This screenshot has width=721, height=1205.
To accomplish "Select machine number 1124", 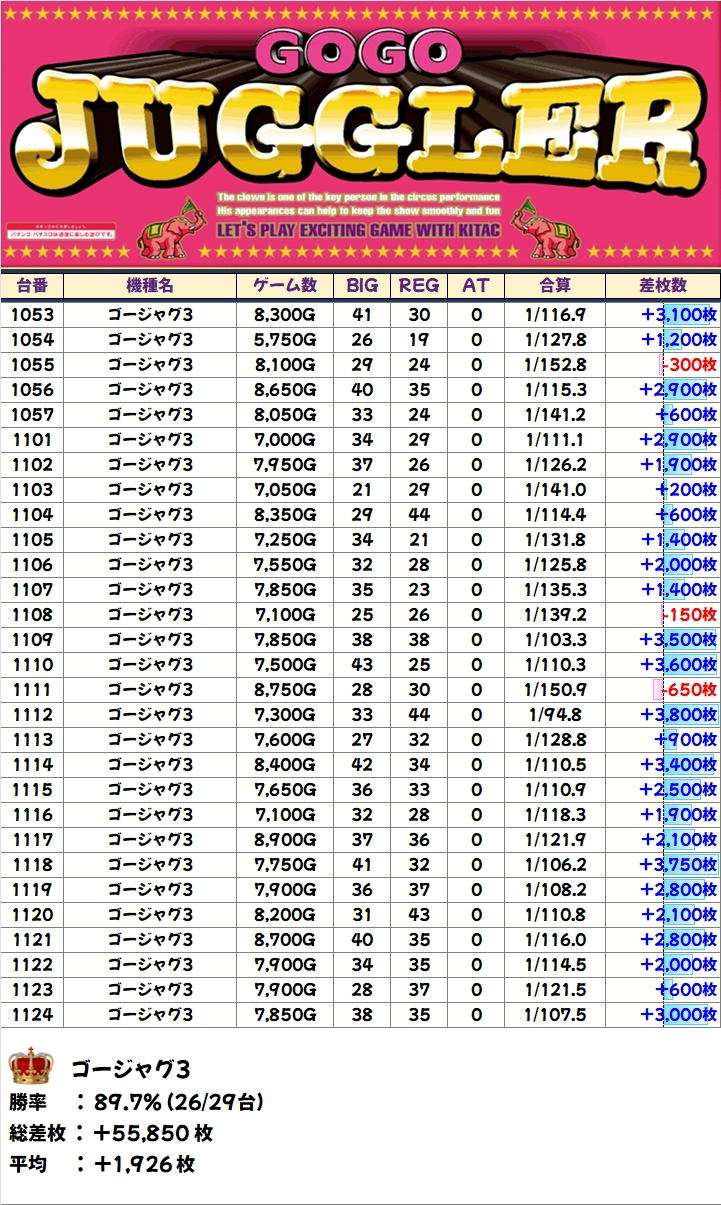I will [x=32, y=1015].
